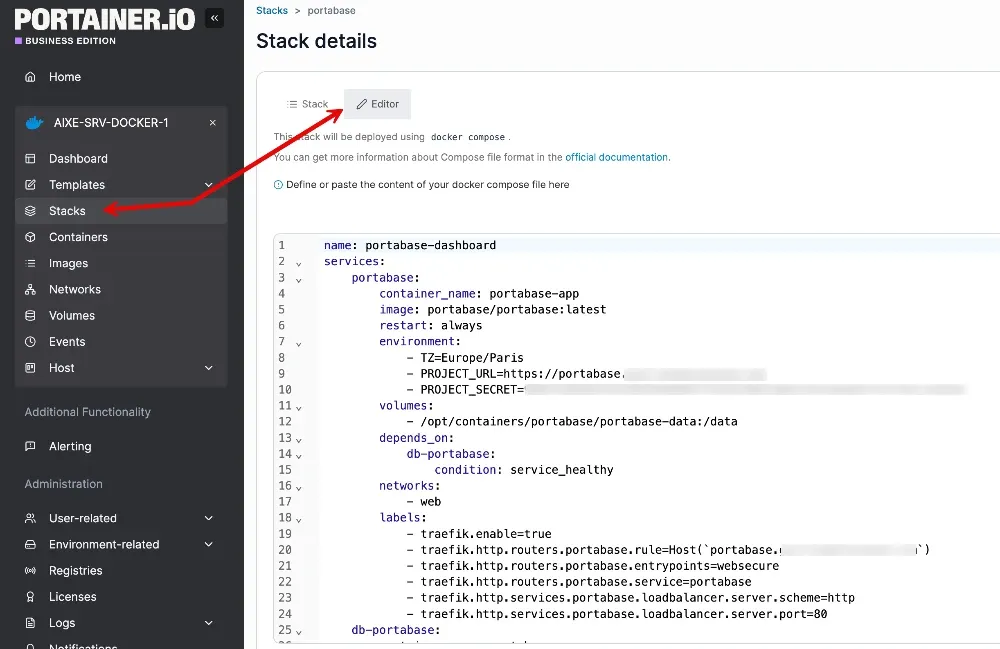Click the Networks topology icon

click(x=30, y=289)
